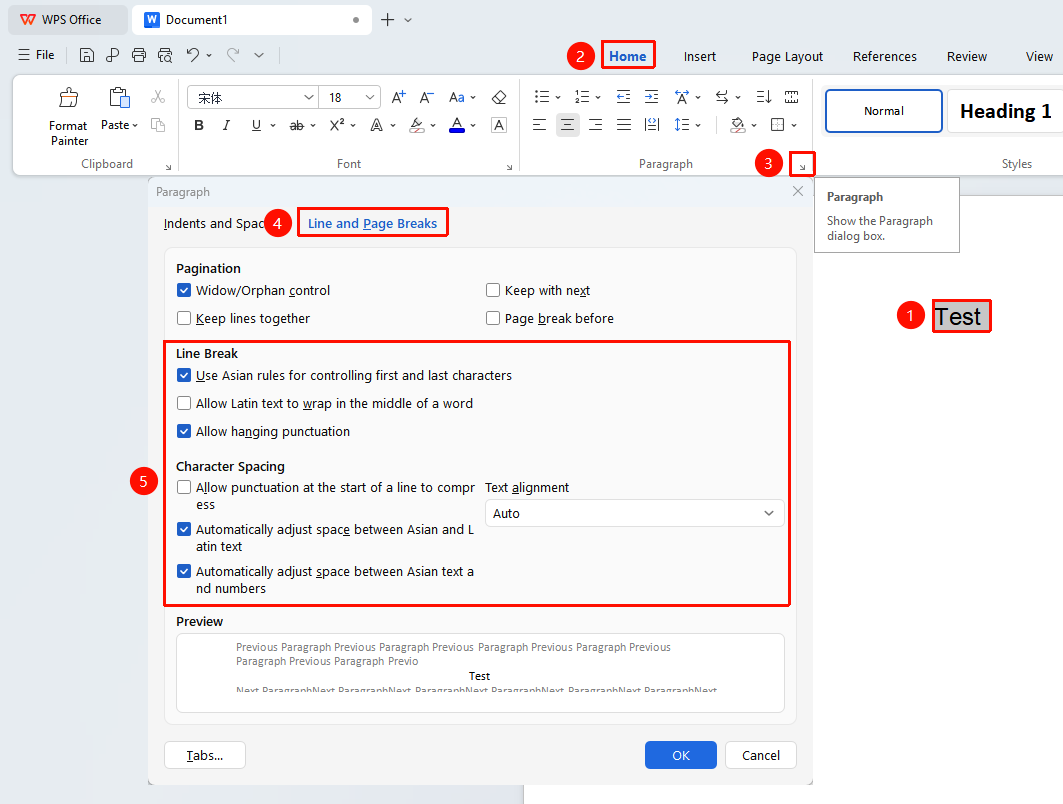Expand the font size 18 dropdown

[369, 98]
